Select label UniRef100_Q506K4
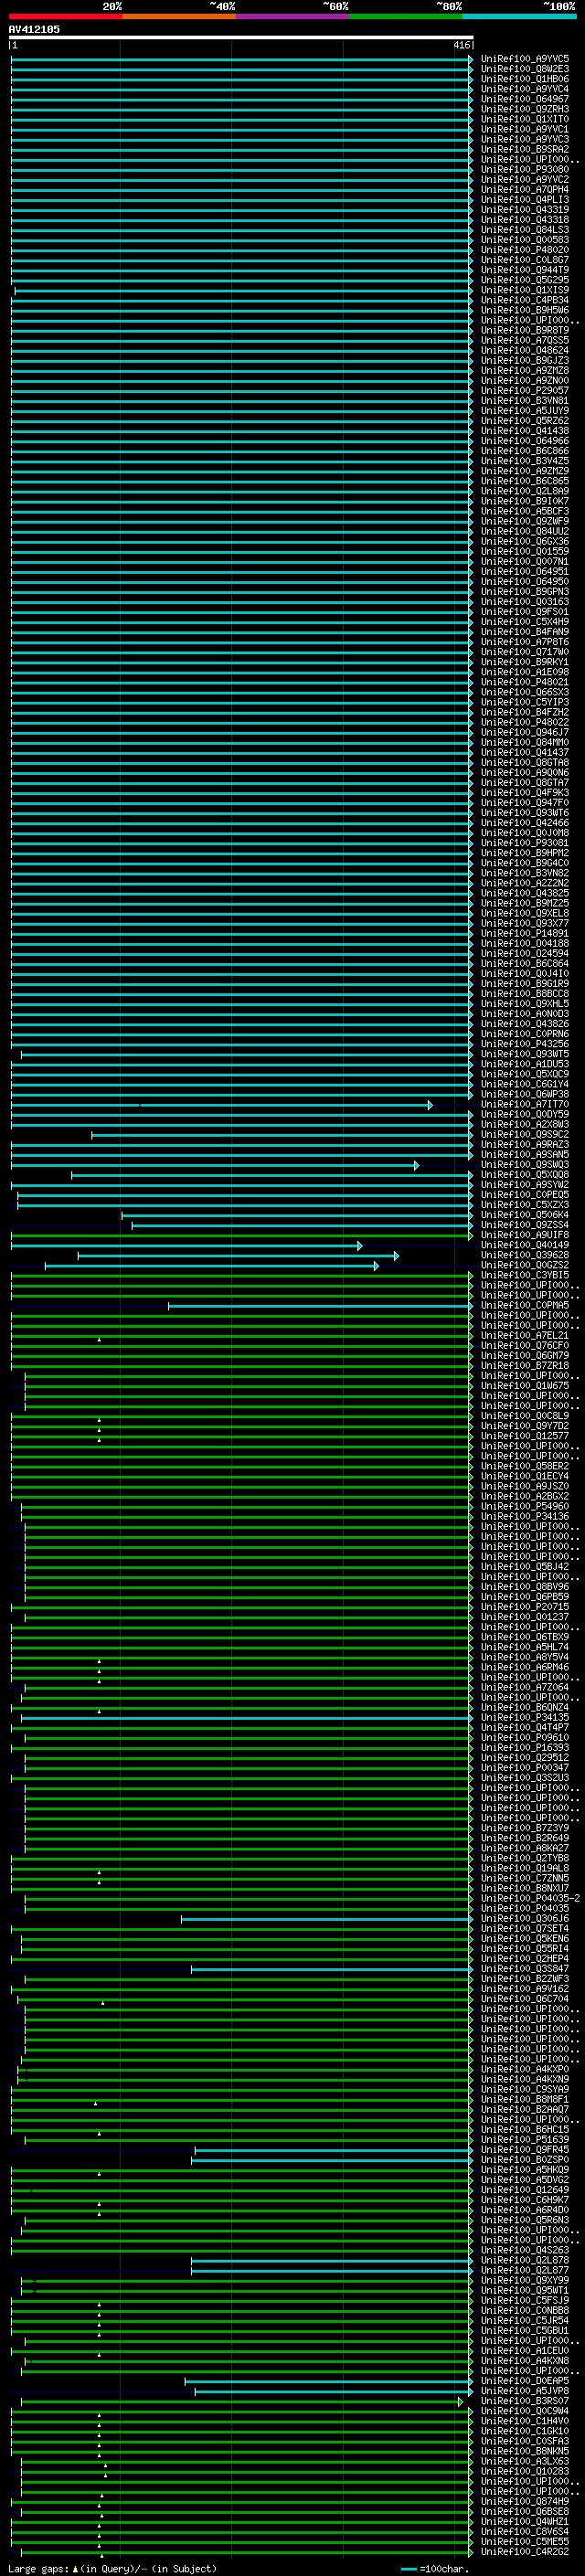585x2576 pixels. point(525,1214)
